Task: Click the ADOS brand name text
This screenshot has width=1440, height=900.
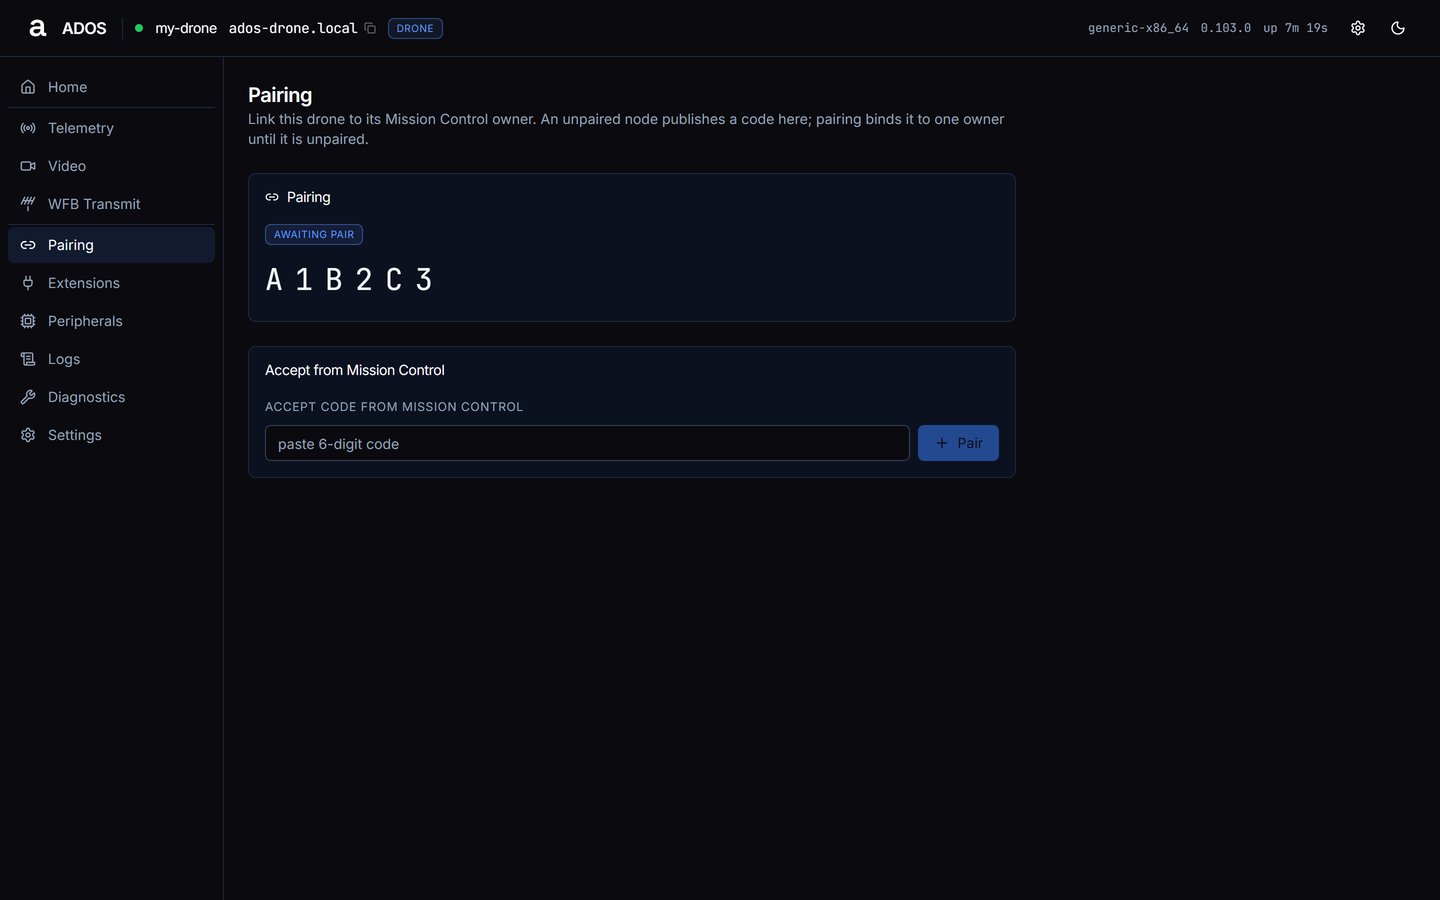Action: point(84,28)
